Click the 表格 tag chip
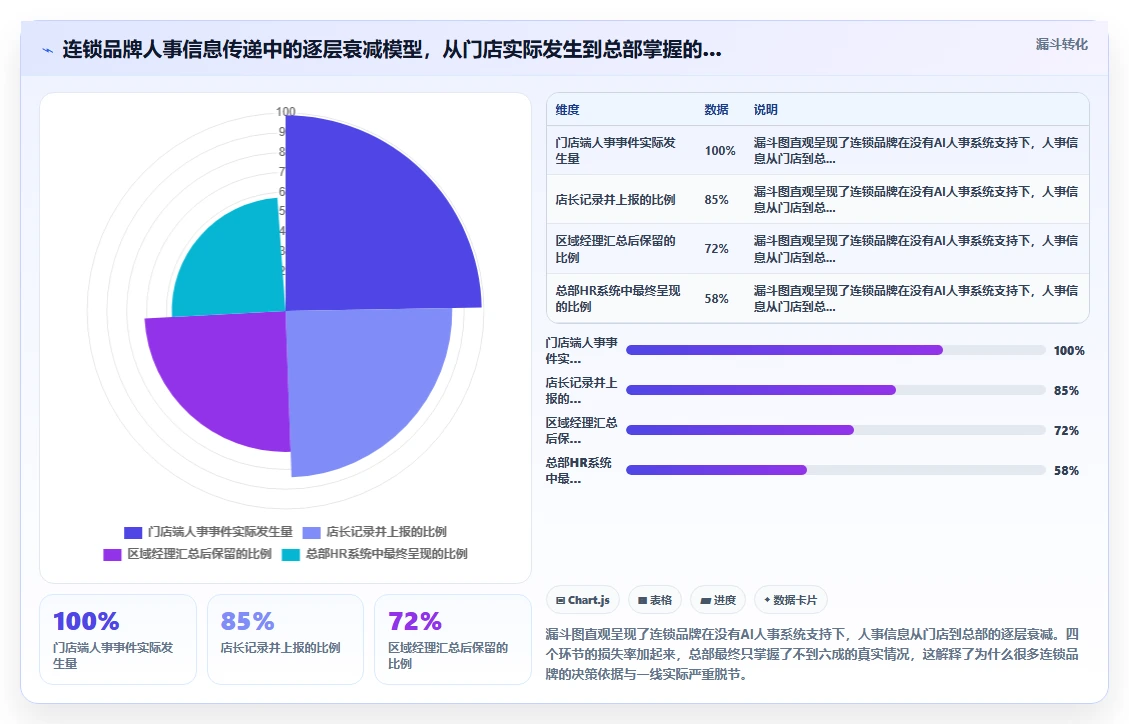This screenshot has height=724, width=1129. [x=655, y=600]
